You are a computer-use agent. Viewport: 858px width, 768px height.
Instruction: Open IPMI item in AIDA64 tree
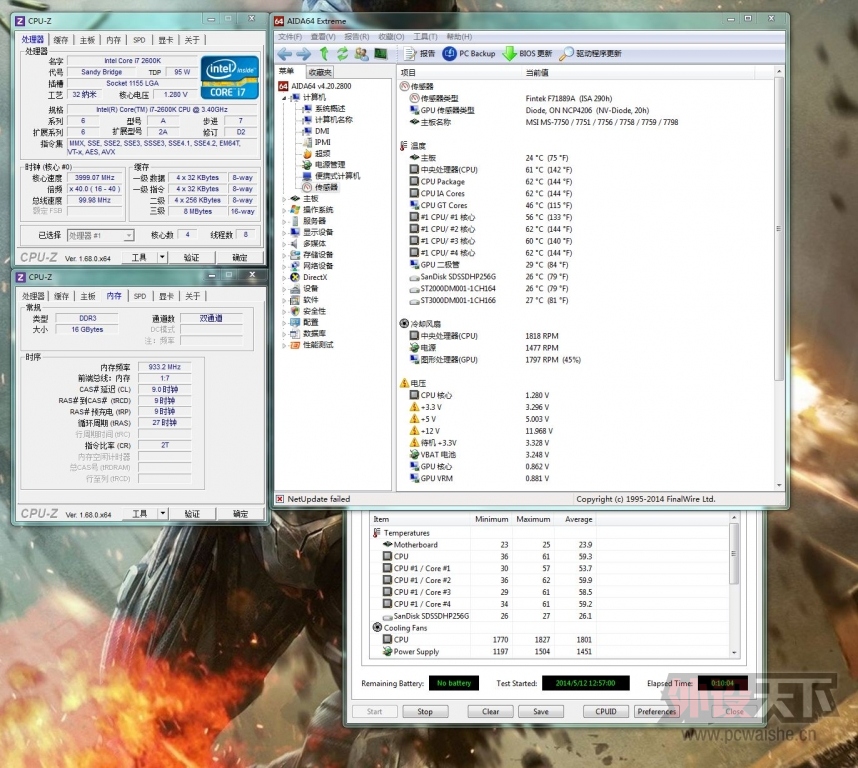click(x=317, y=142)
